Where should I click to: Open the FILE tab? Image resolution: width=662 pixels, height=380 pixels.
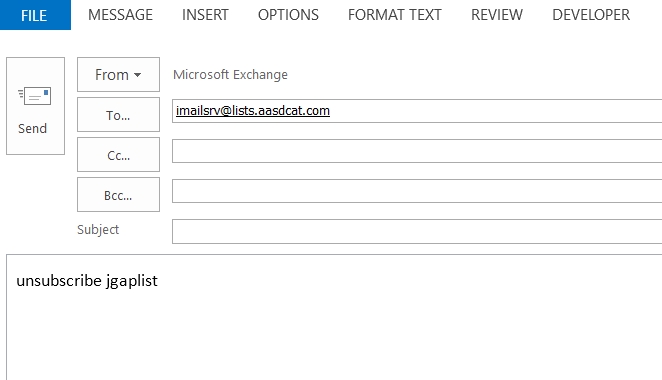point(35,15)
